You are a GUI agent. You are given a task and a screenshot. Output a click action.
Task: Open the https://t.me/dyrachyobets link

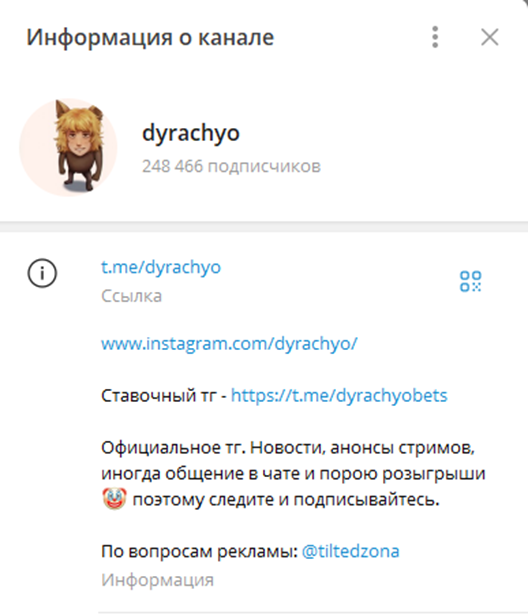pos(339,396)
